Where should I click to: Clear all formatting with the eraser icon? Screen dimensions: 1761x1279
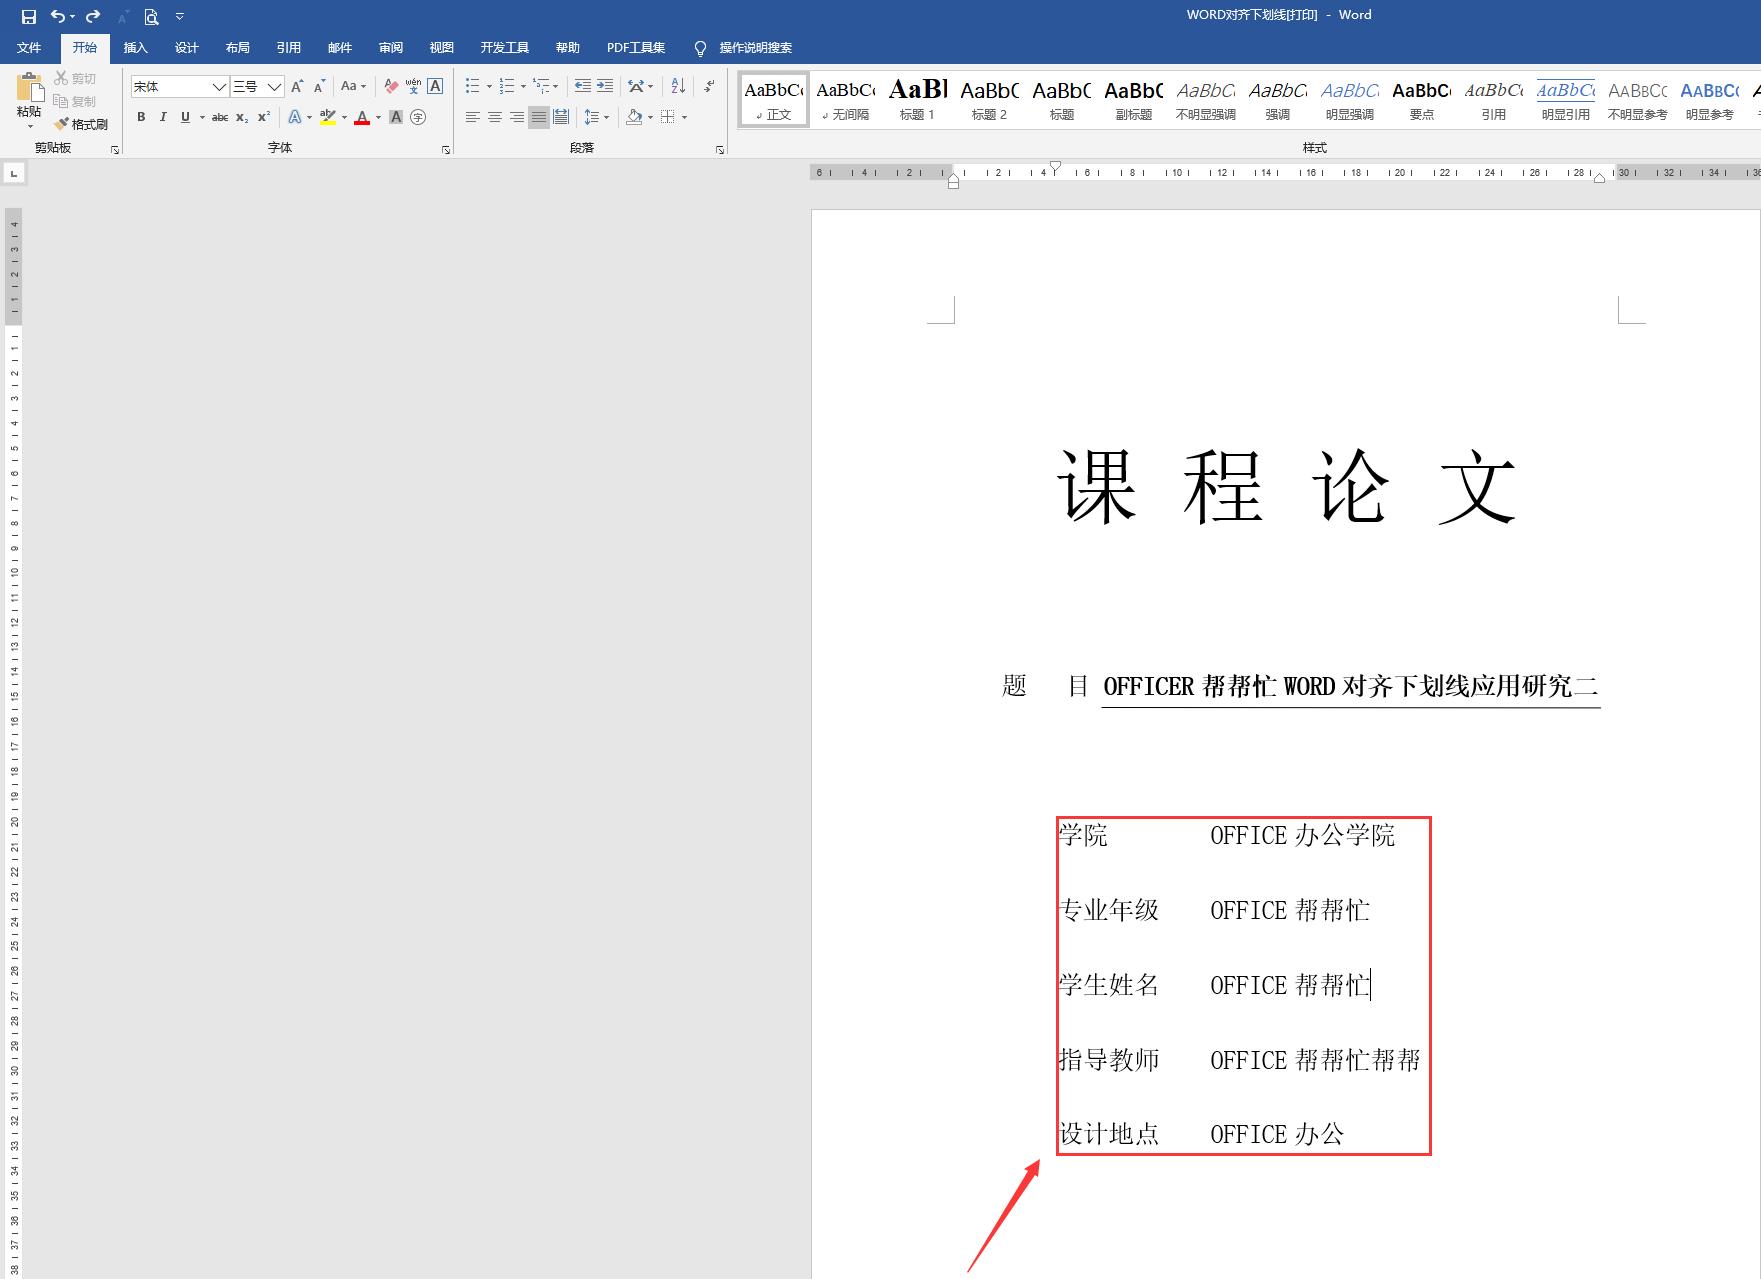point(392,86)
